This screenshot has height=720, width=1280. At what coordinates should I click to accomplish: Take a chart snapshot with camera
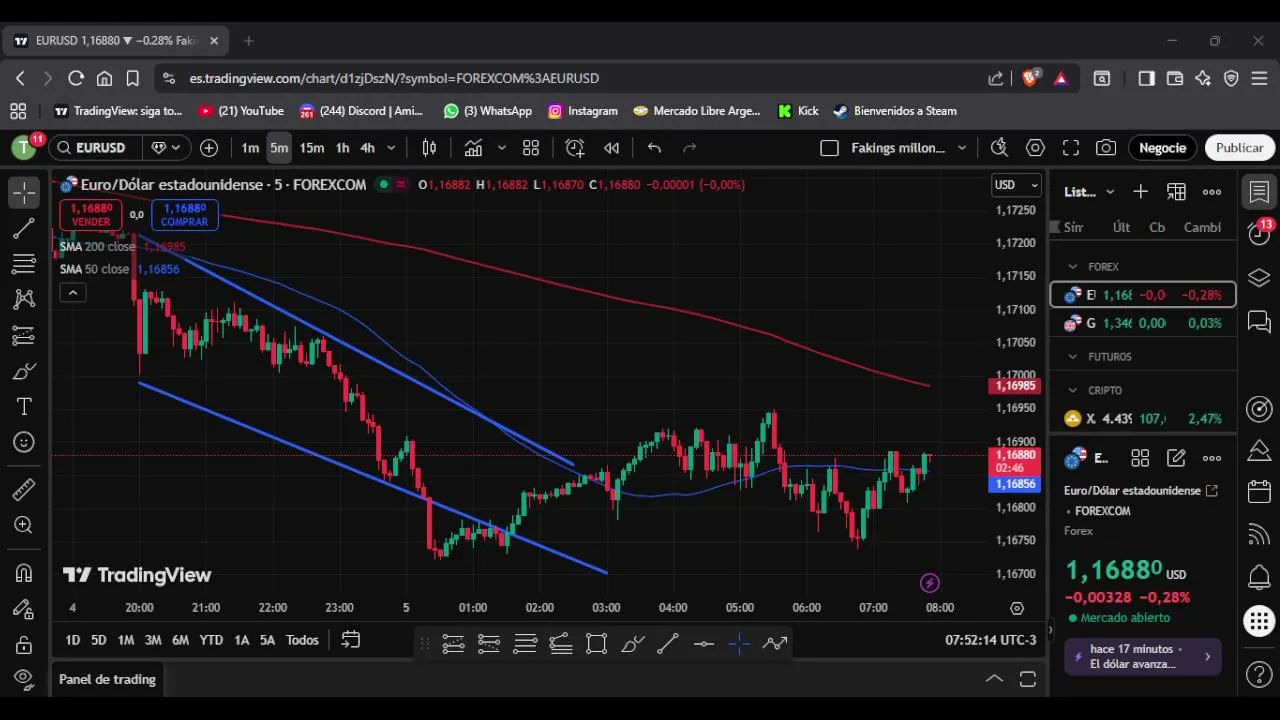1106,148
